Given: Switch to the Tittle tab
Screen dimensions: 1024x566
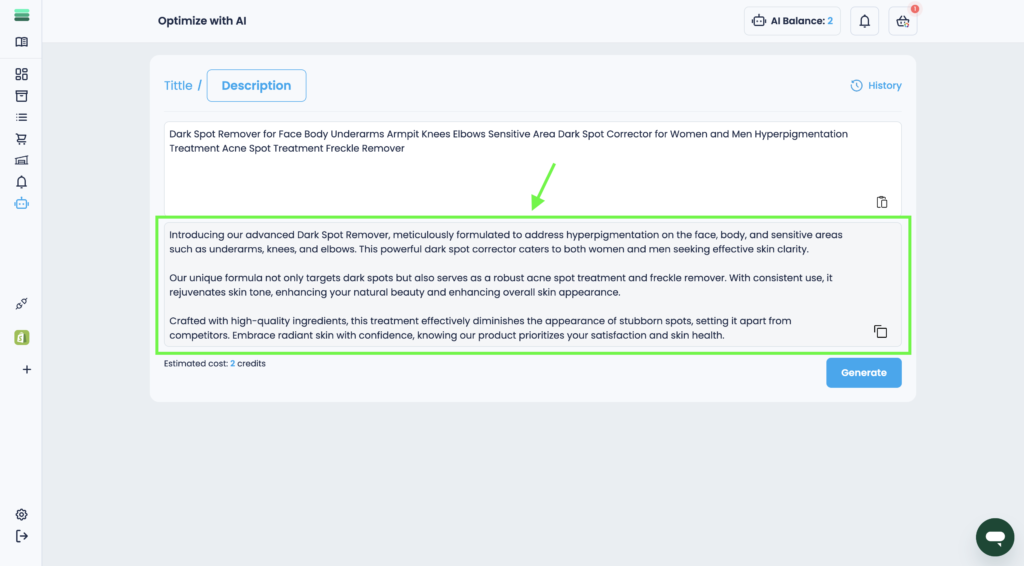Looking at the screenshot, I should [x=178, y=86].
